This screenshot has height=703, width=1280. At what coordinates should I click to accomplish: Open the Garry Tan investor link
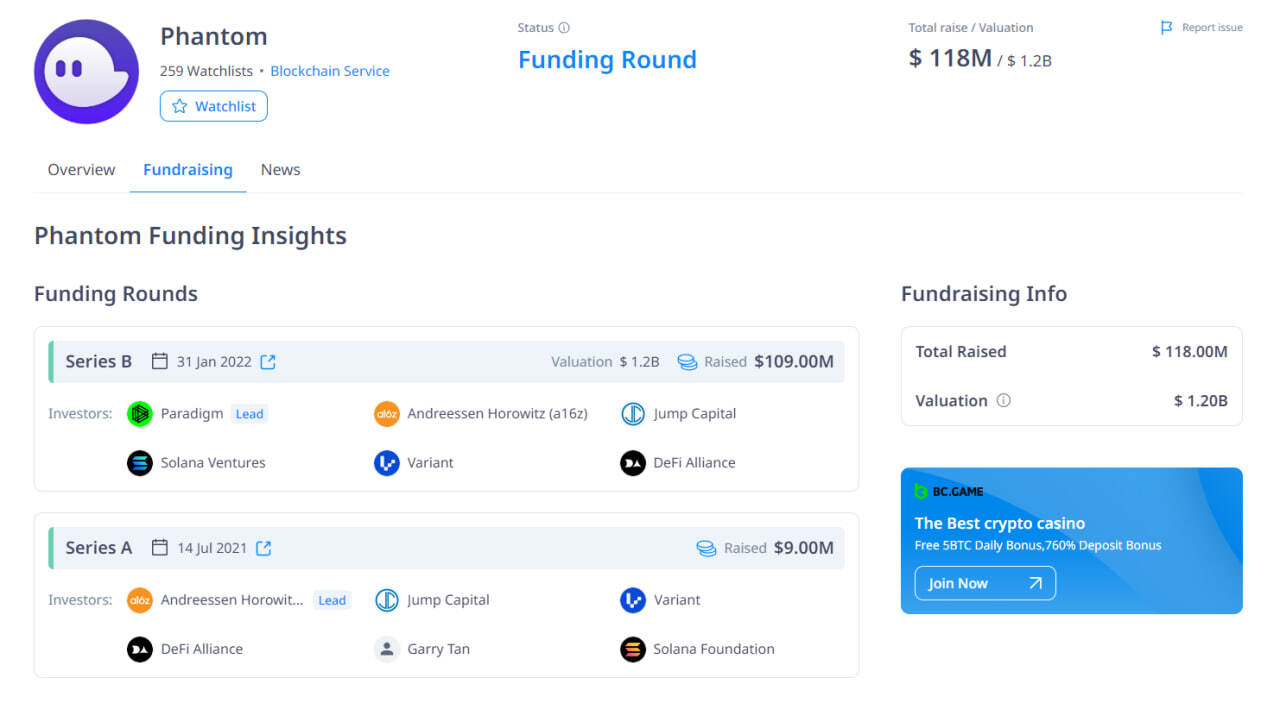click(x=439, y=649)
